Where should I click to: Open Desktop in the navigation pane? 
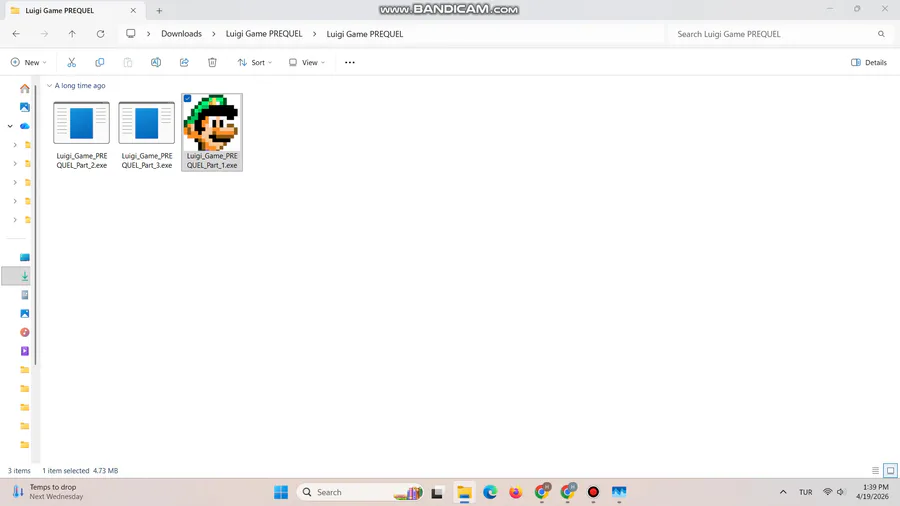coord(25,258)
